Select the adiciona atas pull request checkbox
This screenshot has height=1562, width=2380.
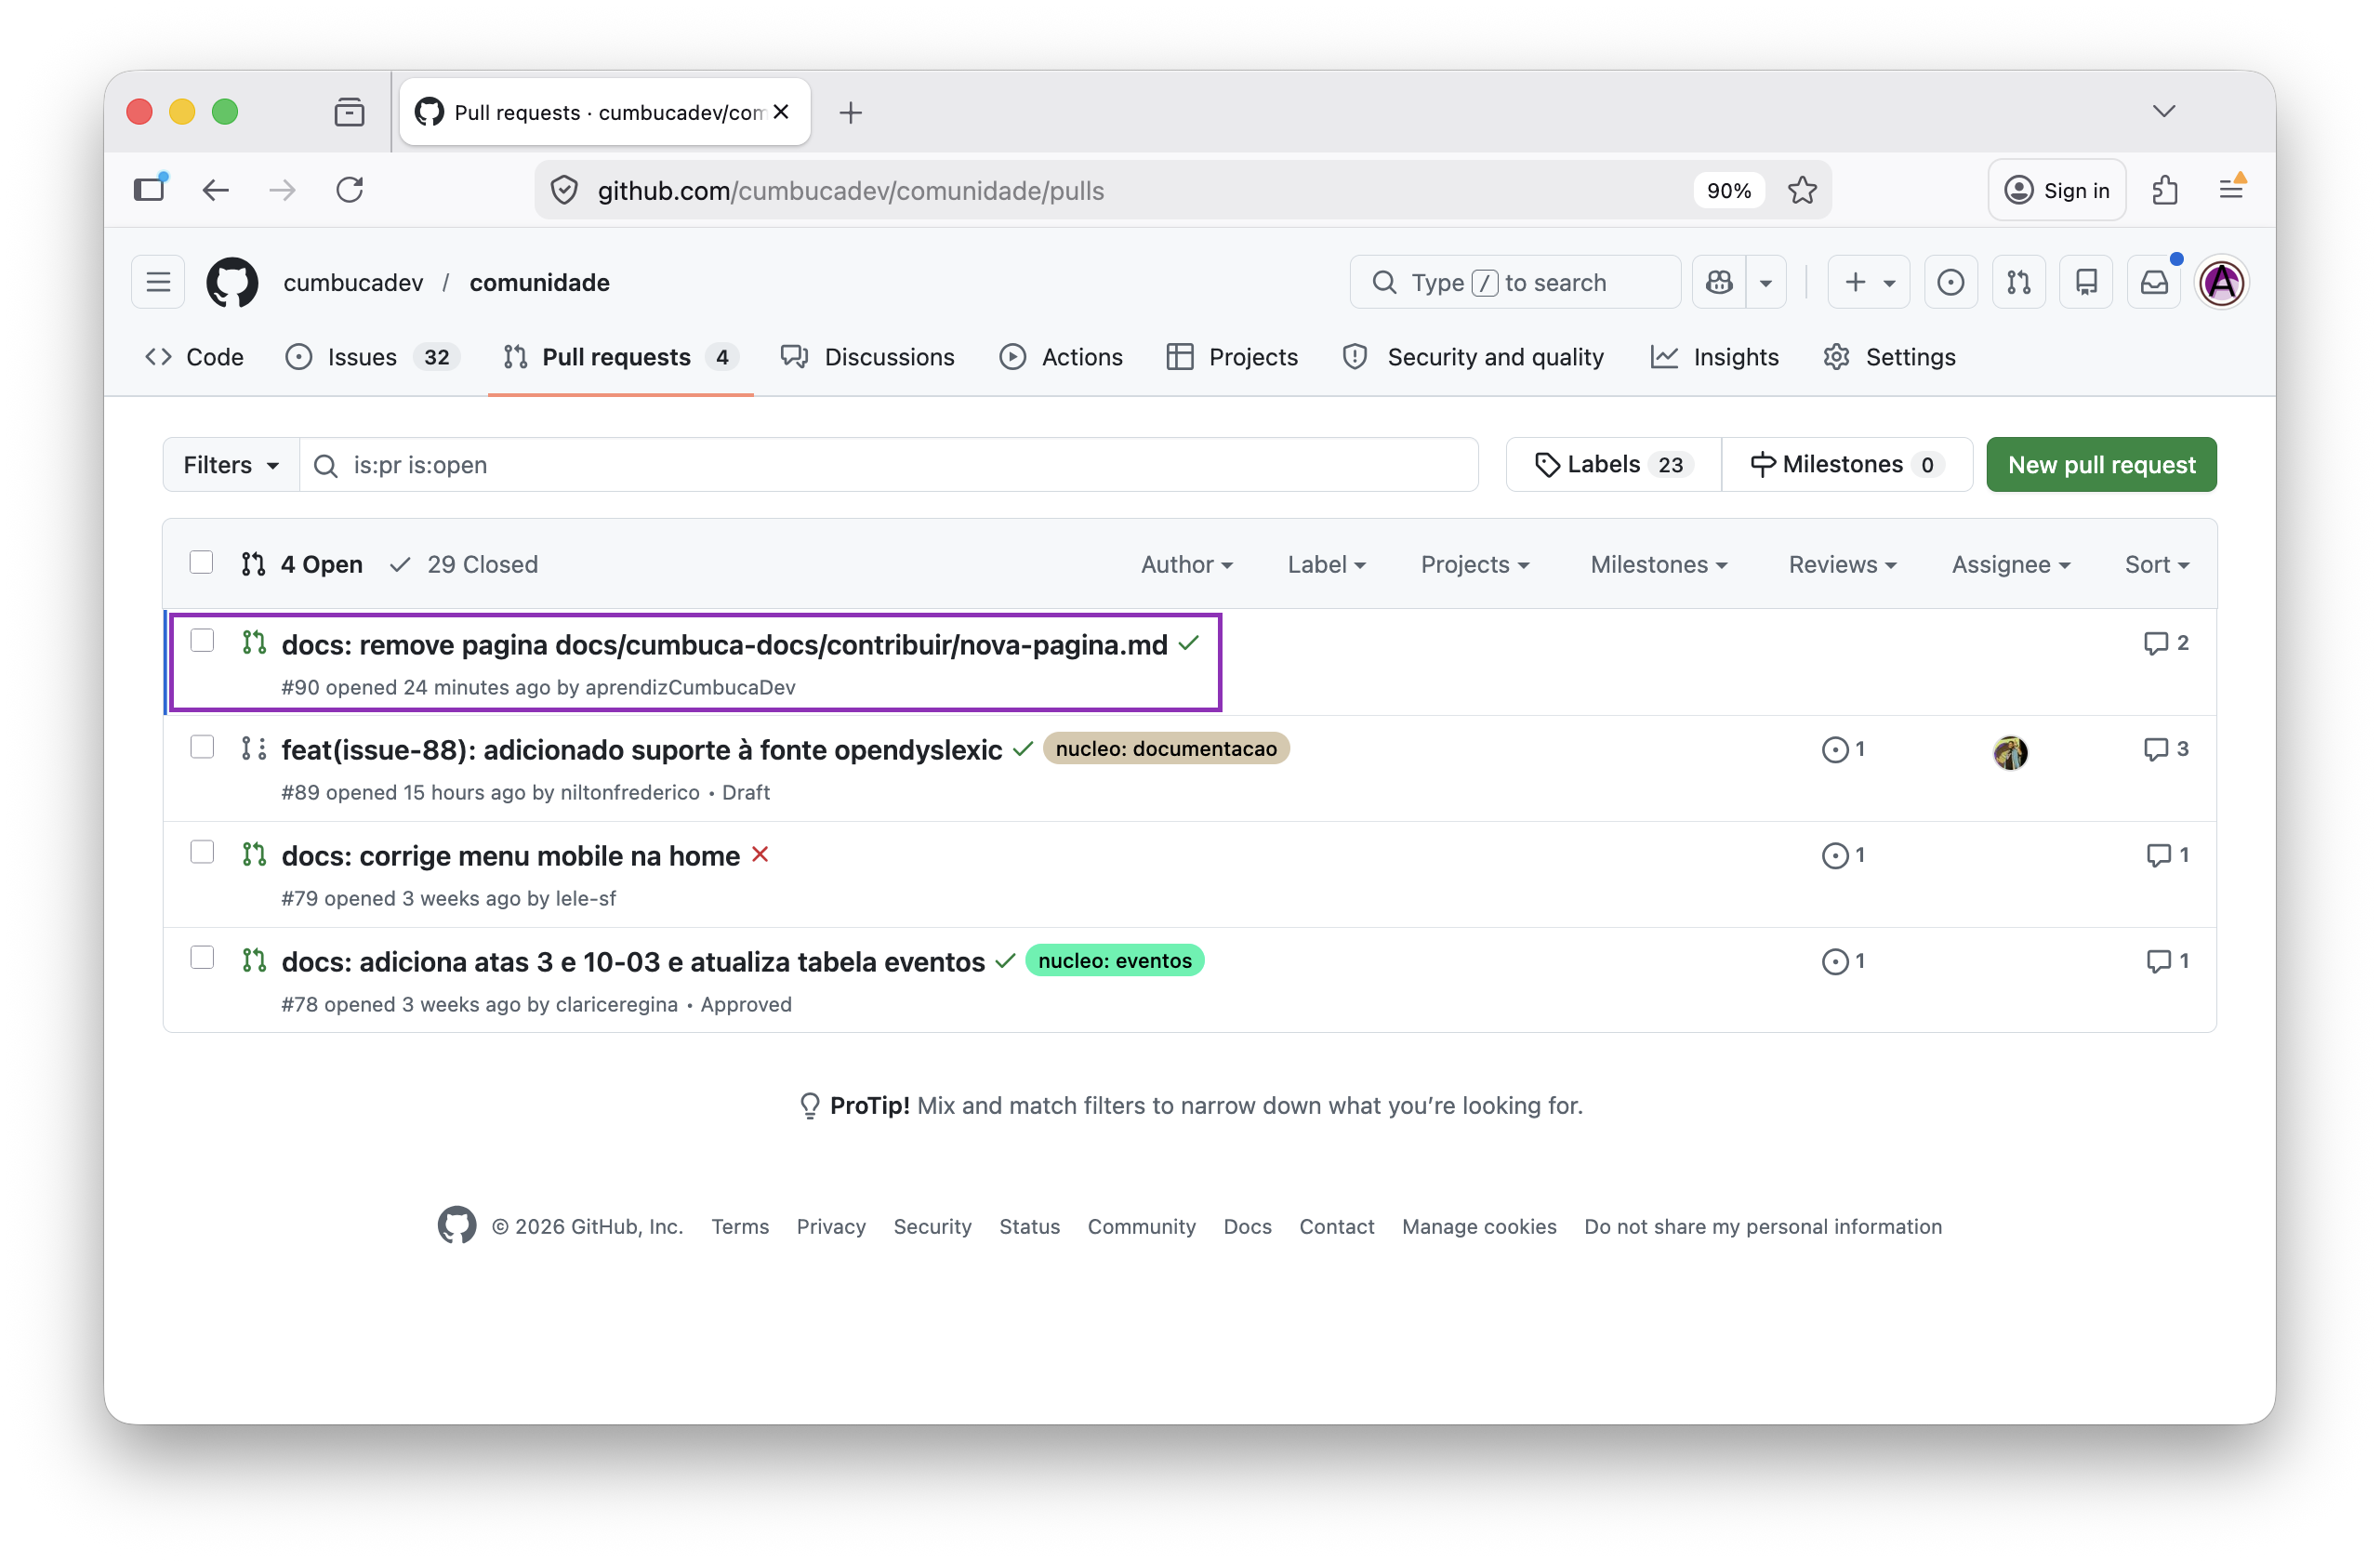202,958
